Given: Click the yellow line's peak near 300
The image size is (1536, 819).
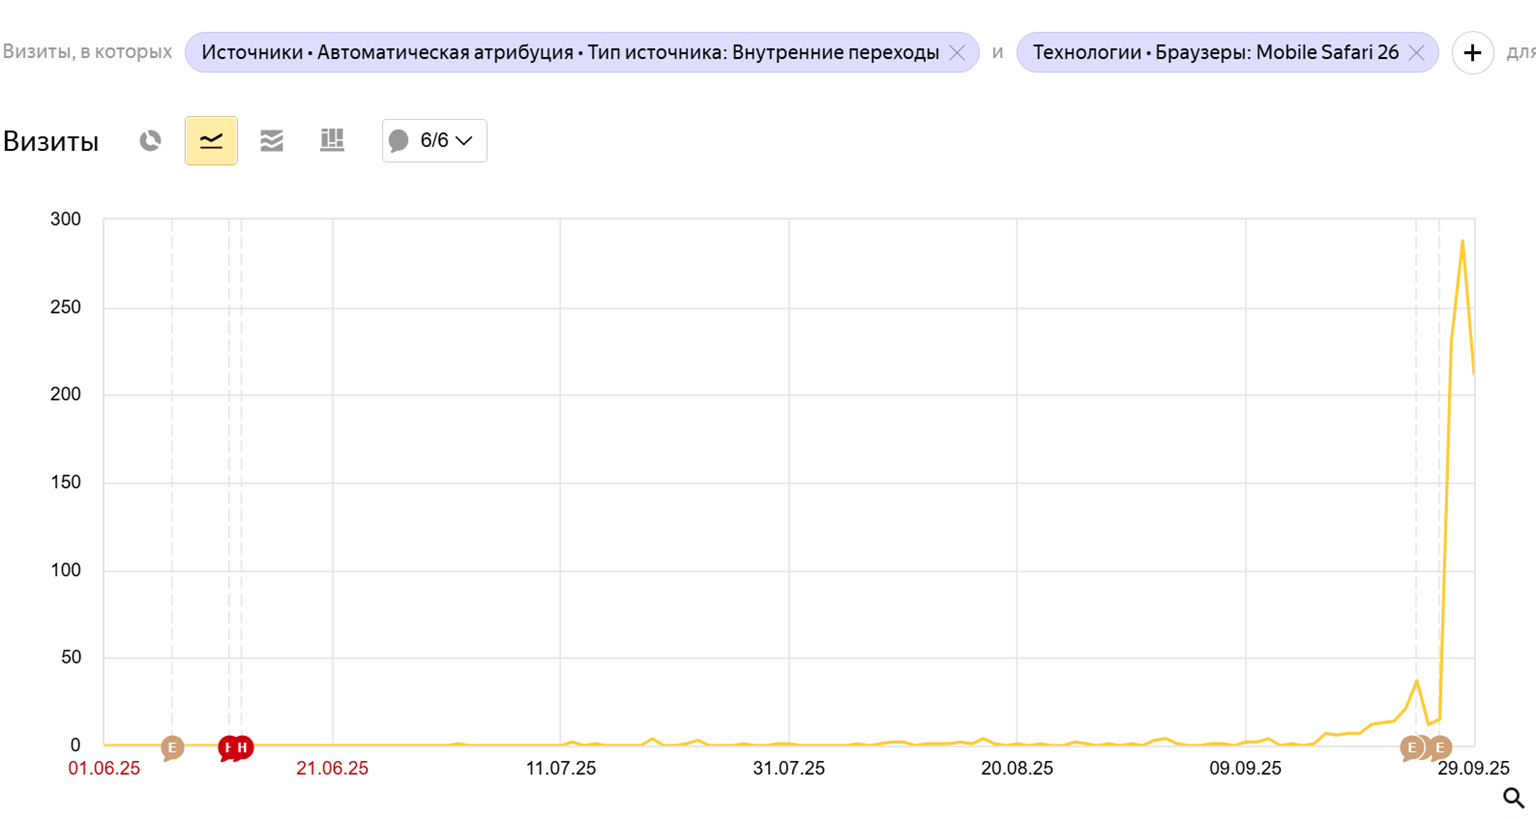Looking at the screenshot, I should [1462, 241].
